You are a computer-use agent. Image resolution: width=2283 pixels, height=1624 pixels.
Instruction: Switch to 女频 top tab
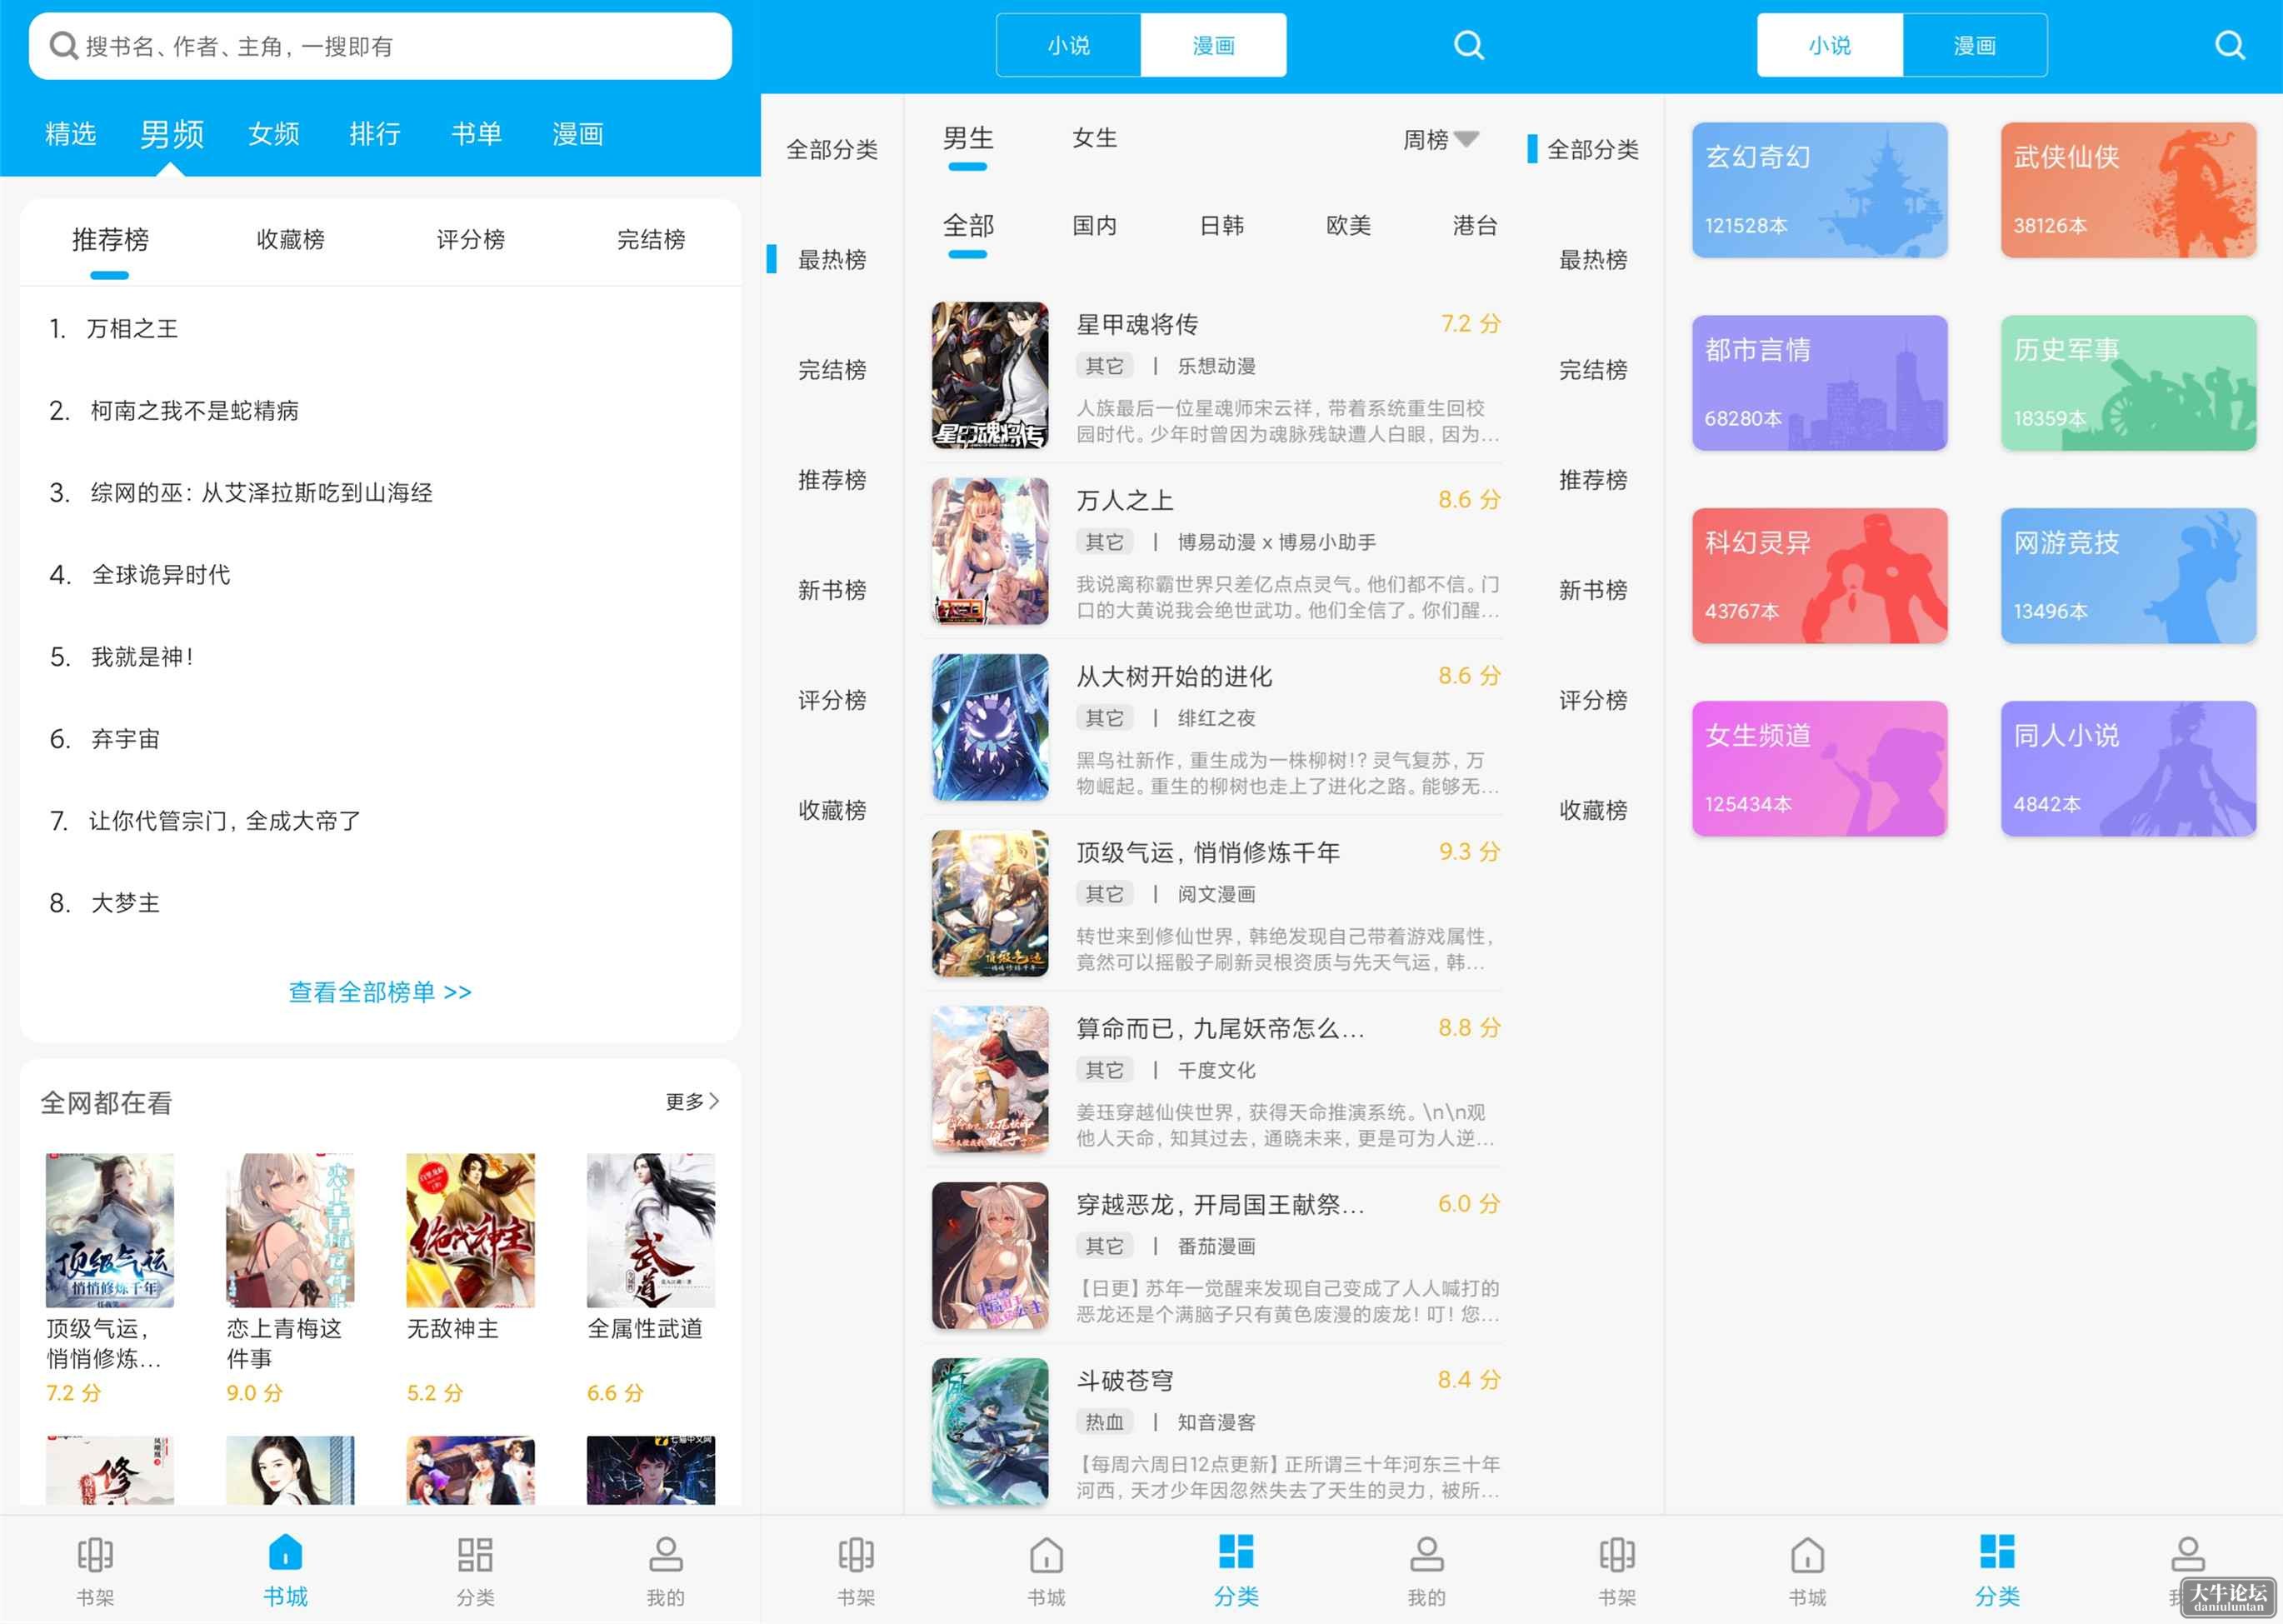pos(273,134)
